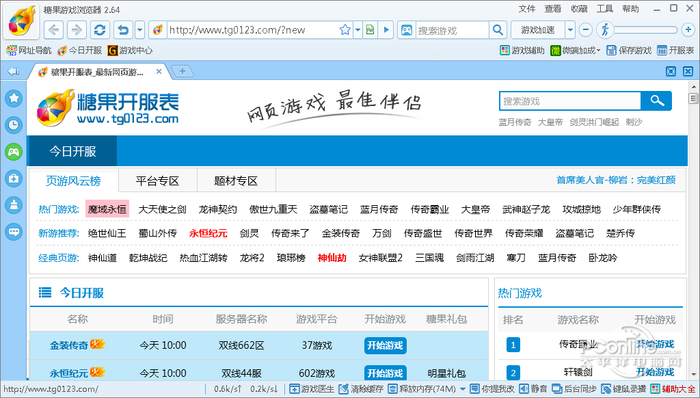
Task: Open the red 永恒纪元 recommended game link
Action: pos(208,233)
